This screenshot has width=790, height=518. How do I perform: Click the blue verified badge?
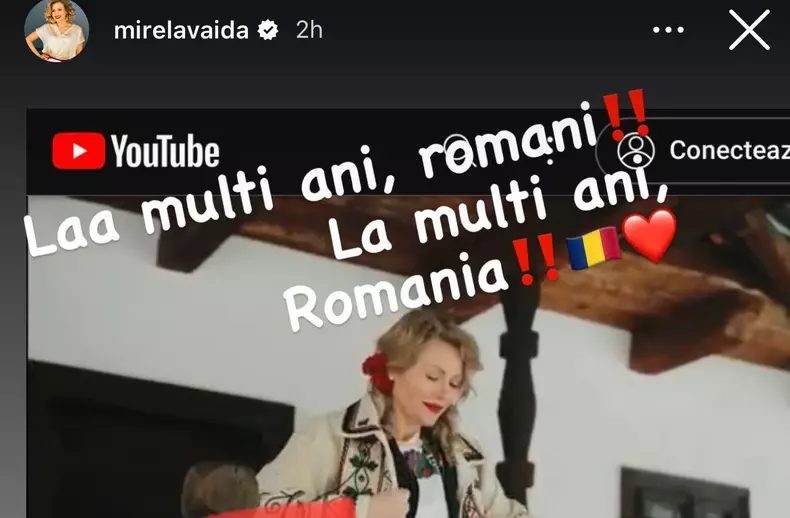(x=268, y=30)
